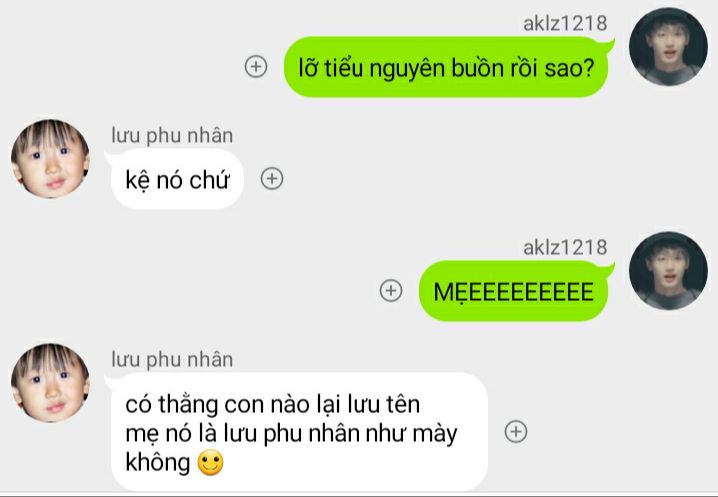Select the white bubble 'kệ nó chứ'
718x497 pixels.
point(177,179)
